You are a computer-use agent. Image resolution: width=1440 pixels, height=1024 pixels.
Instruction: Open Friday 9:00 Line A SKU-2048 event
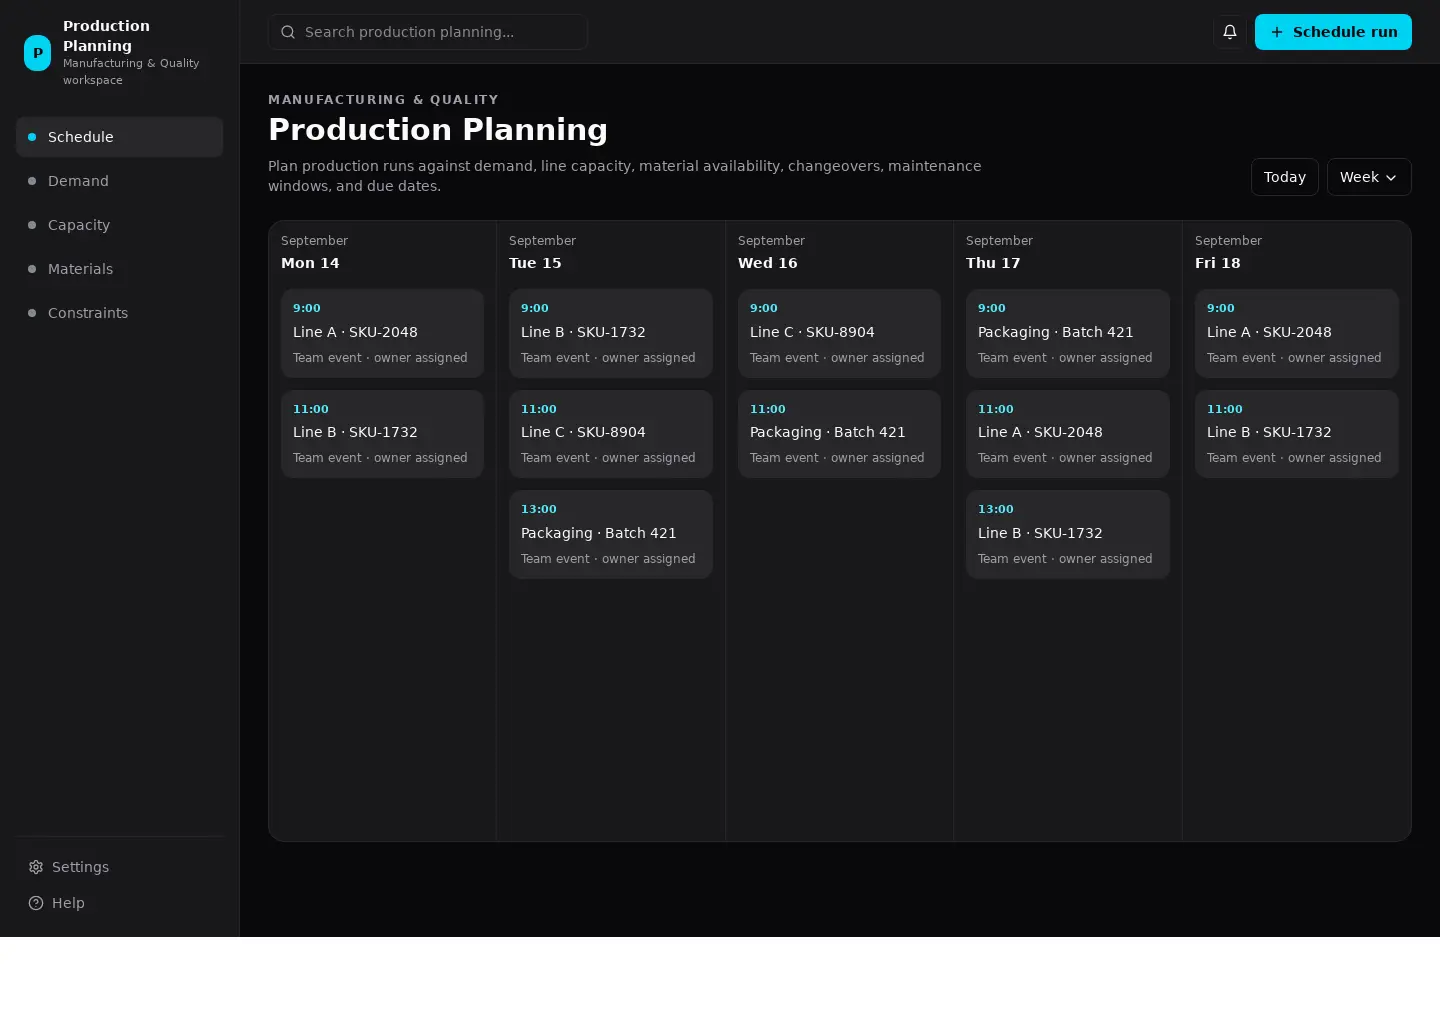coord(1296,333)
